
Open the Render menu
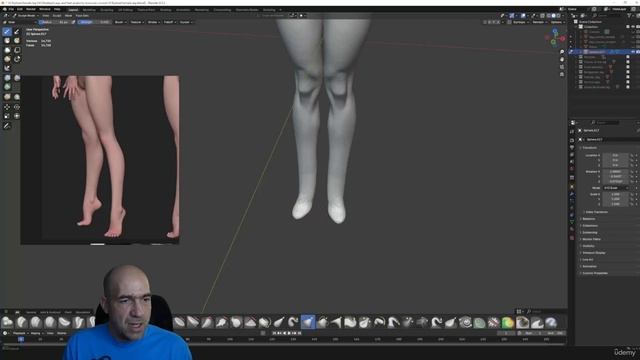coord(31,9)
